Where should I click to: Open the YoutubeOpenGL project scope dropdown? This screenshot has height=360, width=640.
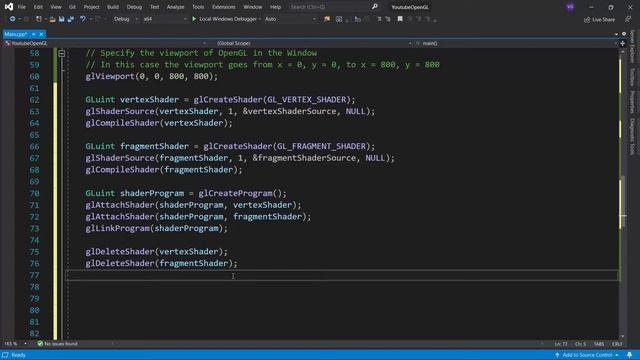click(104, 43)
